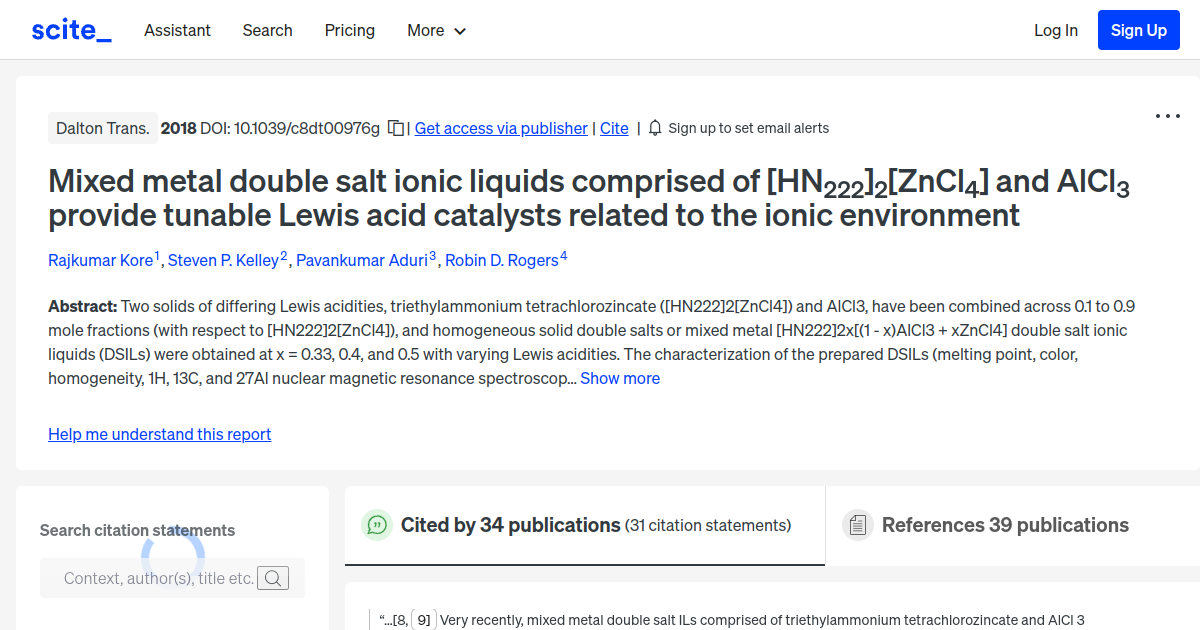Click the bell icon to set email alerts
The height and width of the screenshot is (630, 1200).
tap(655, 128)
